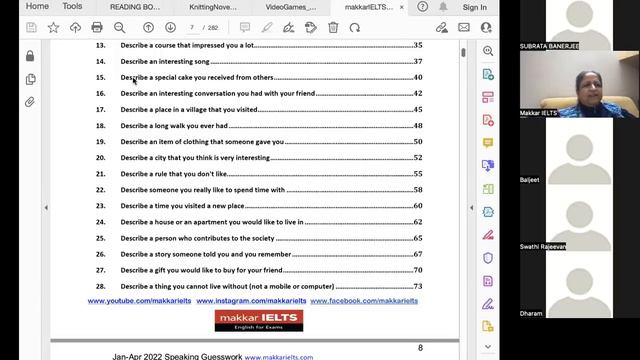
Task: Open the www.instagram.com/makkarielts link
Action: pyautogui.click(x=251, y=301)
